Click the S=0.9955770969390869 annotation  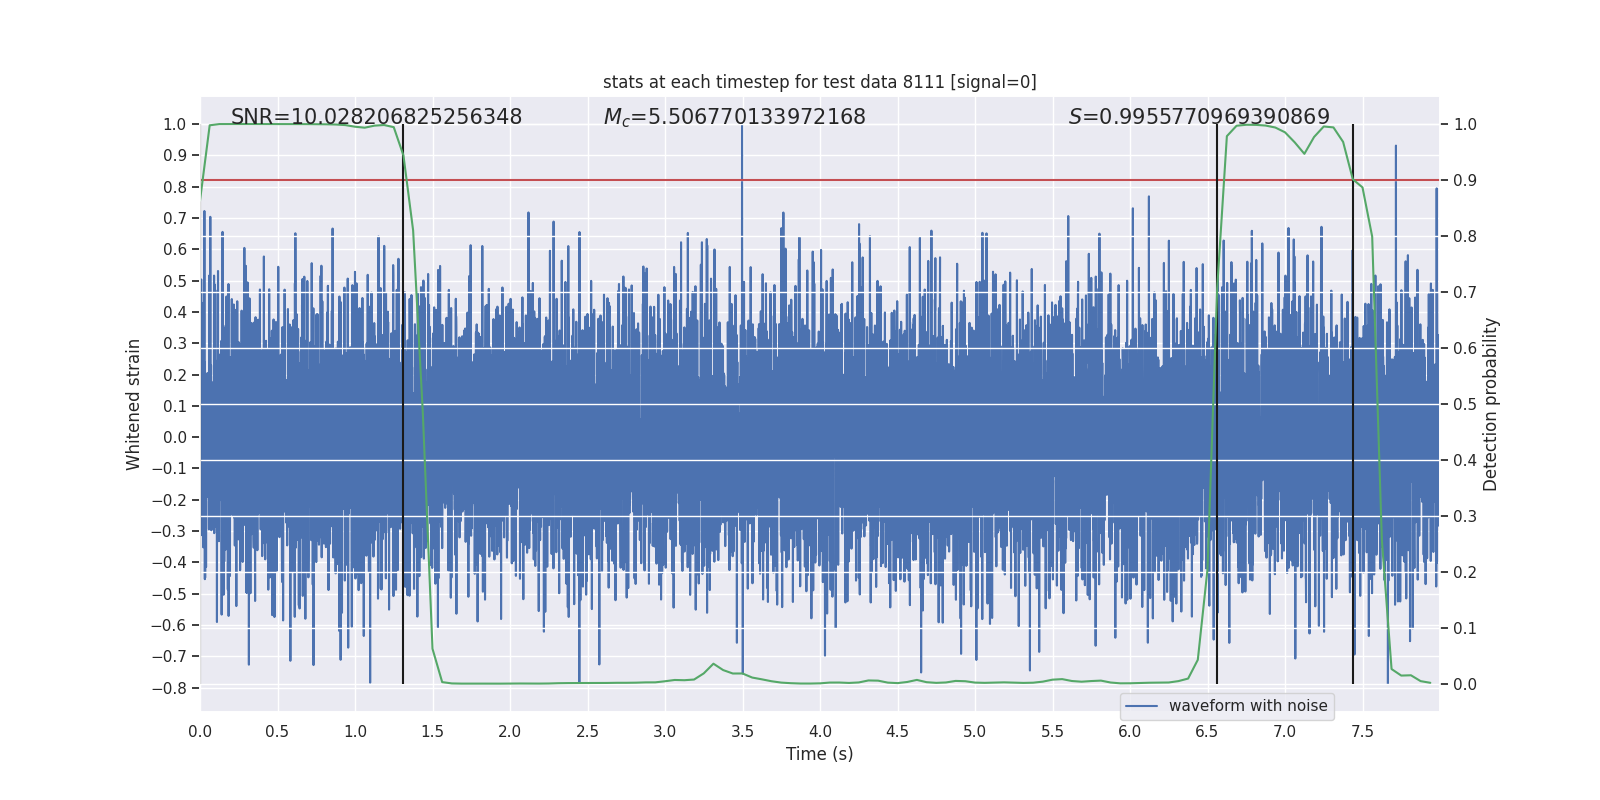pyautogui.click(x=1199, y=117)
